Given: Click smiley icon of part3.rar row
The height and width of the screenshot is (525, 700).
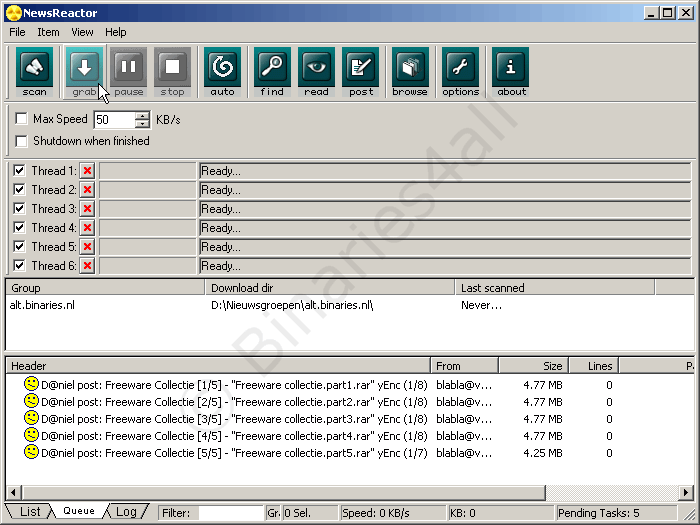Looking at the screenshot, I should click(x=31, y=418).
